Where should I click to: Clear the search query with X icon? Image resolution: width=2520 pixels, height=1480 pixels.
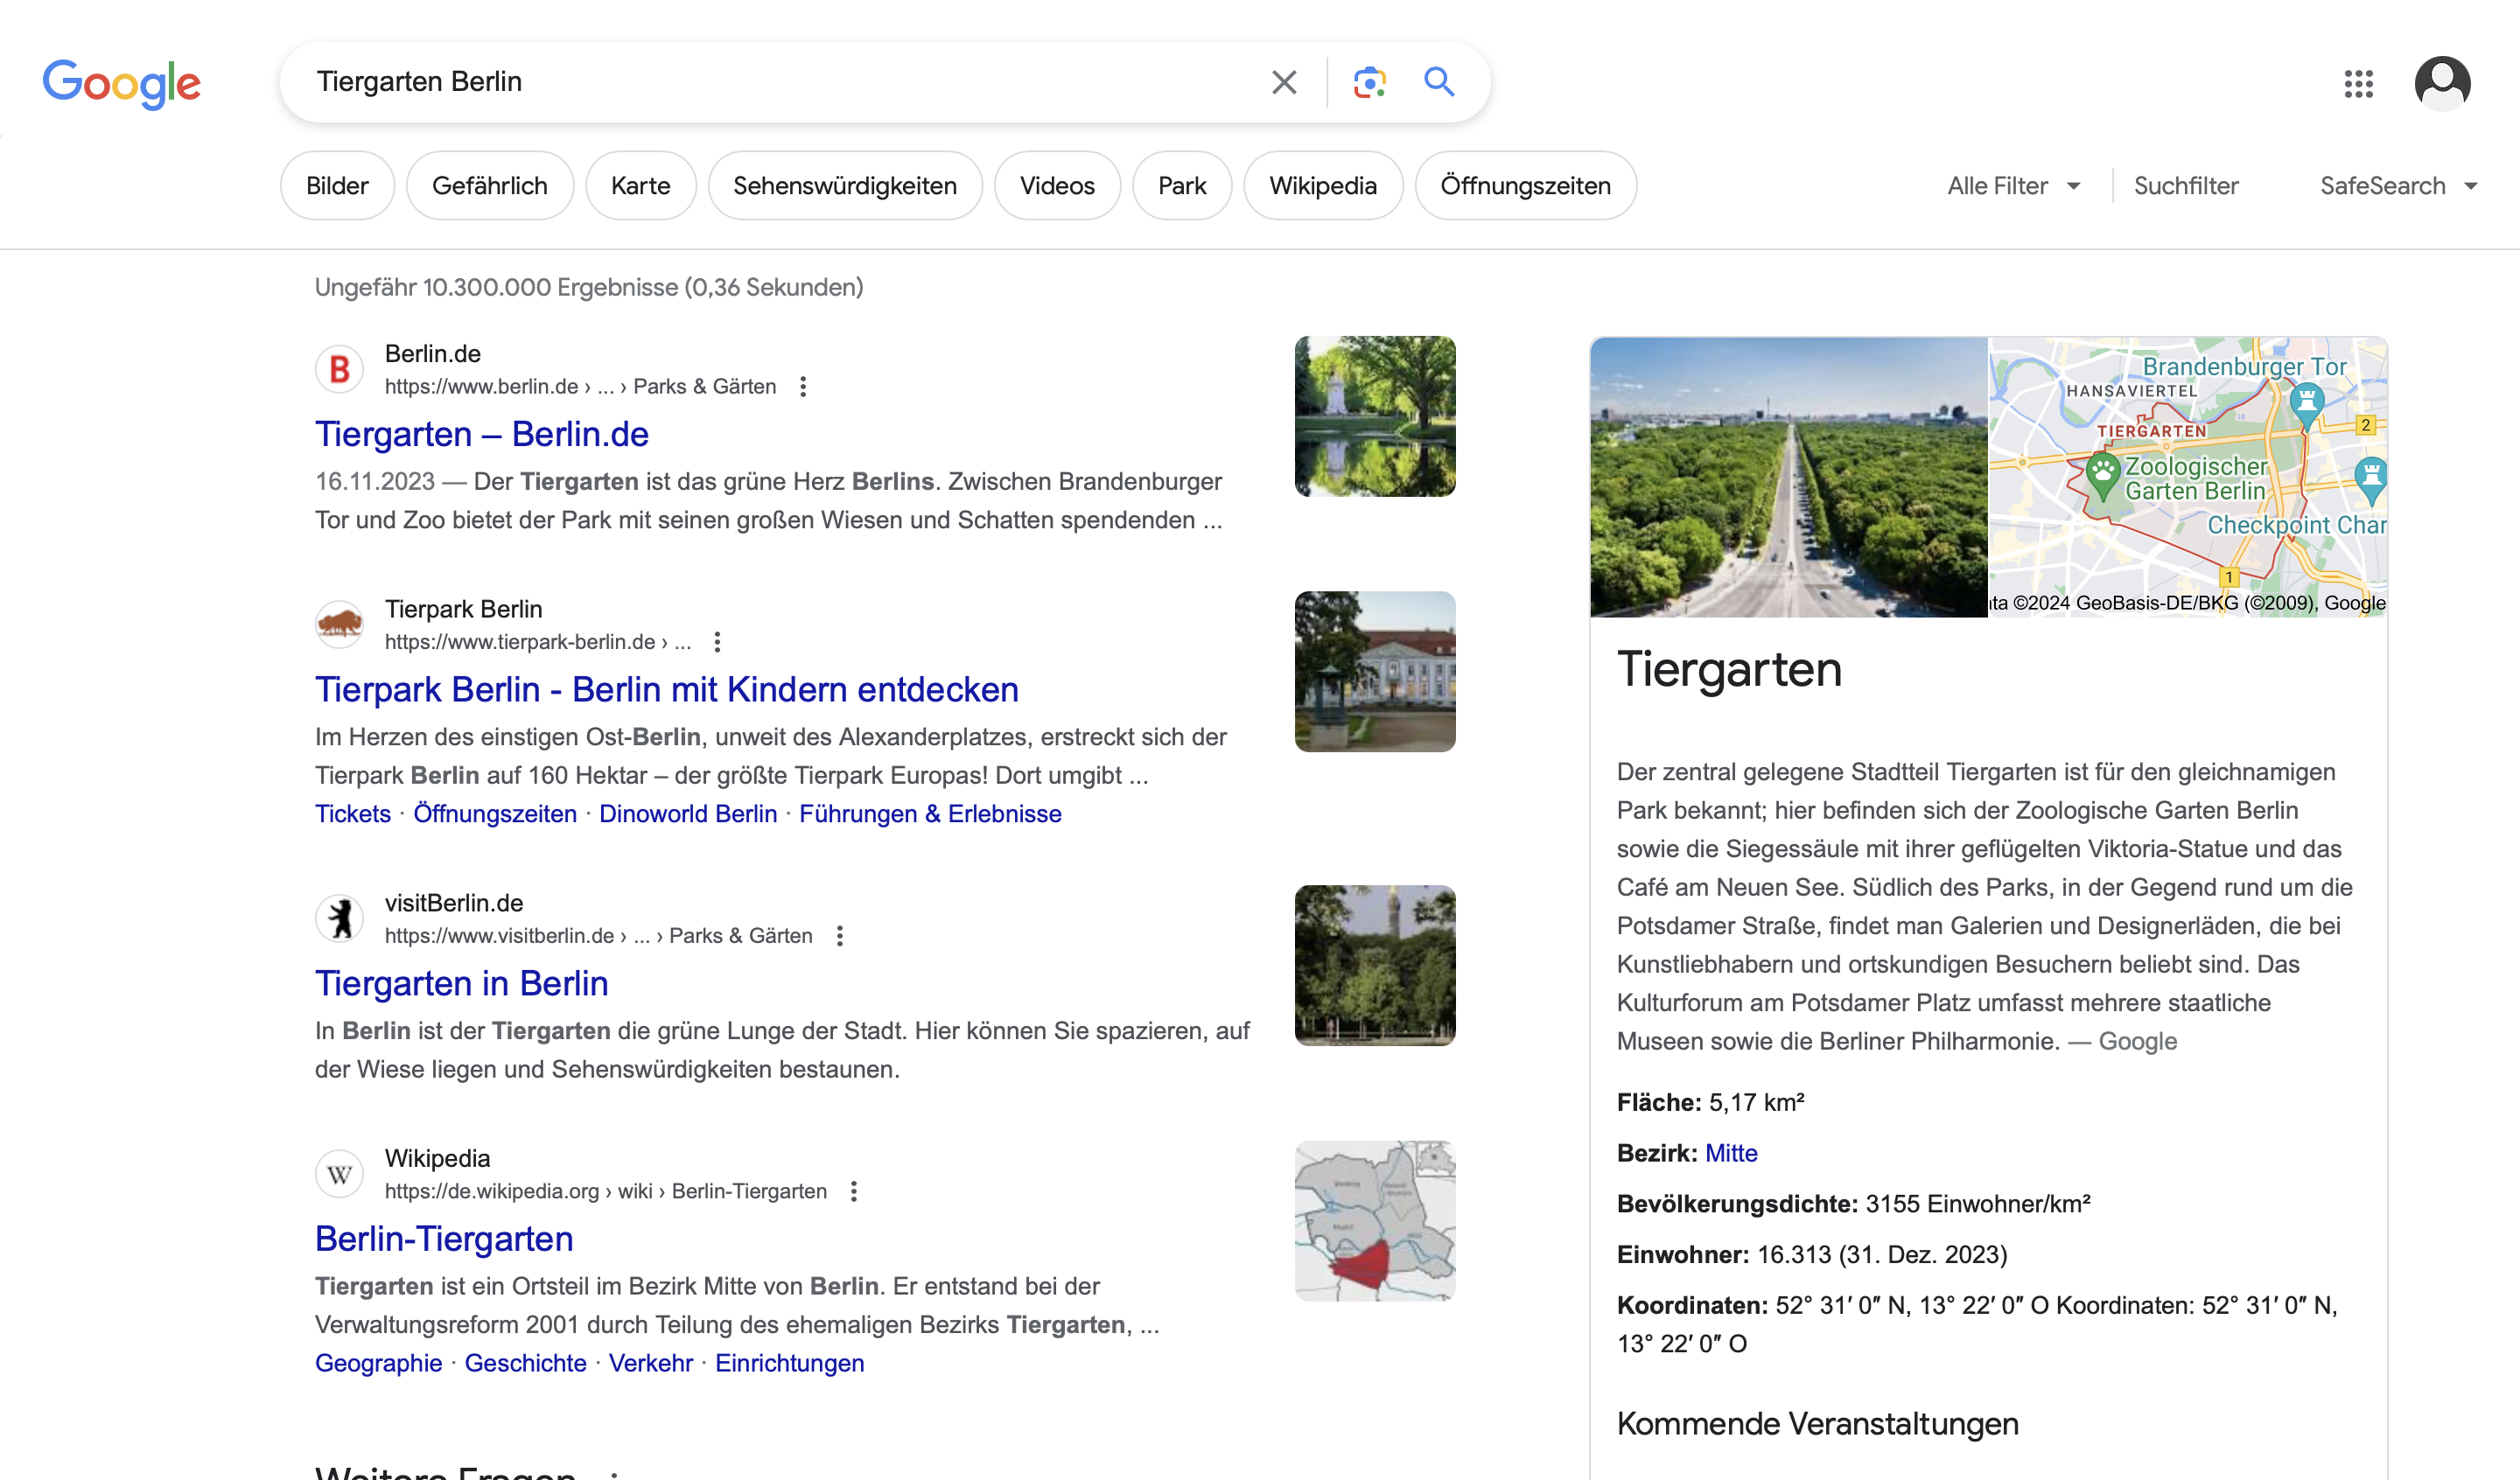pyautogui.click(x=1284, y=82)
